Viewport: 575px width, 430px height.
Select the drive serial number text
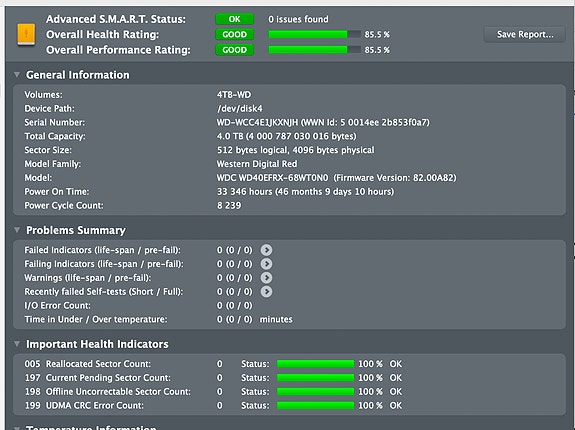[x=257, y=122]
